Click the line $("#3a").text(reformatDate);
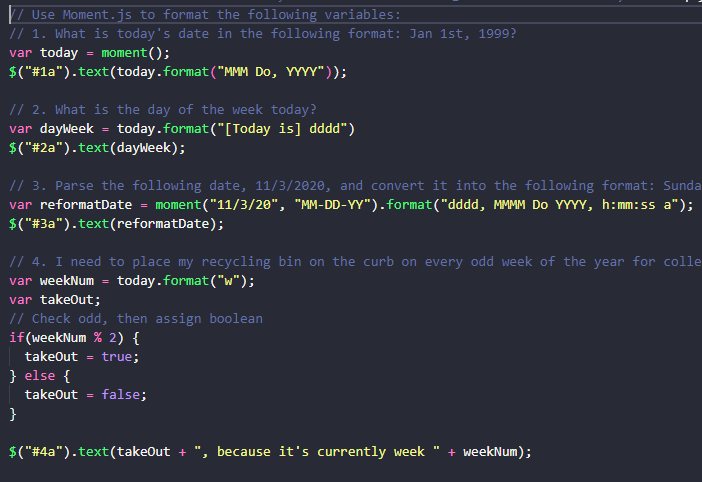Image resolution: width=702 pixels, height=482 pixels. click(116, 224)
